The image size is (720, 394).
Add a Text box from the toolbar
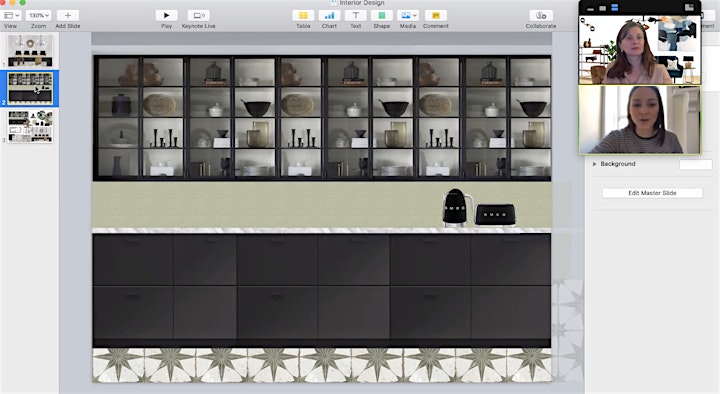[x=355, y=15]
